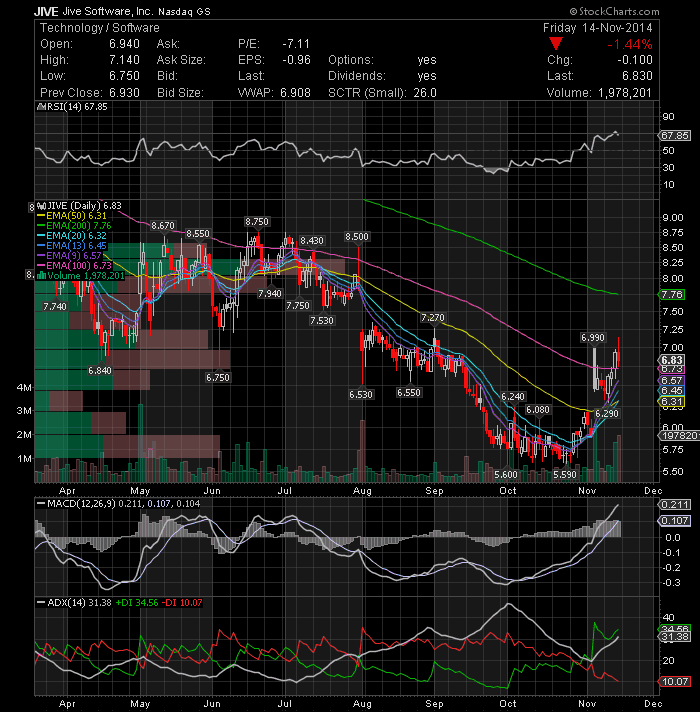Click the High value 7.140
This screenshot has width=700, height=712.
(x=124, y=59)
